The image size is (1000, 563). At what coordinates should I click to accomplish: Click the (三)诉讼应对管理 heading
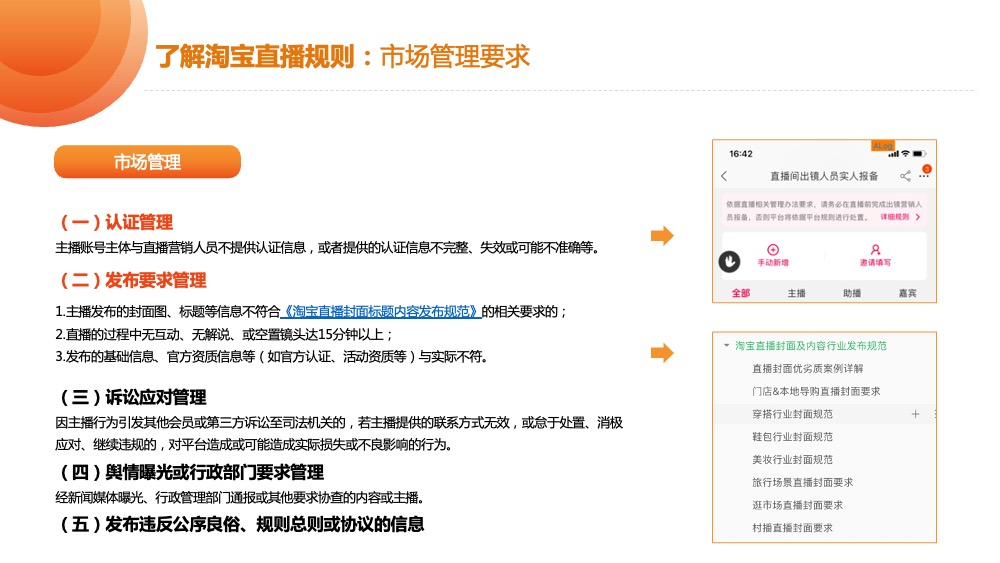coord(133,398)
